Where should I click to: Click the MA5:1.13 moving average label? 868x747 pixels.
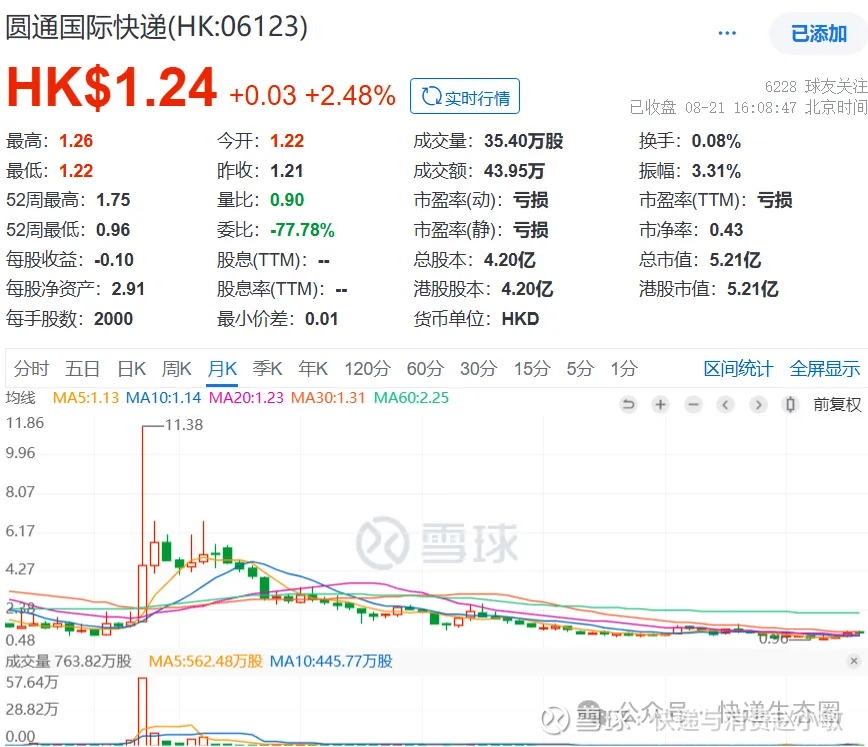(x=86, y=398)
